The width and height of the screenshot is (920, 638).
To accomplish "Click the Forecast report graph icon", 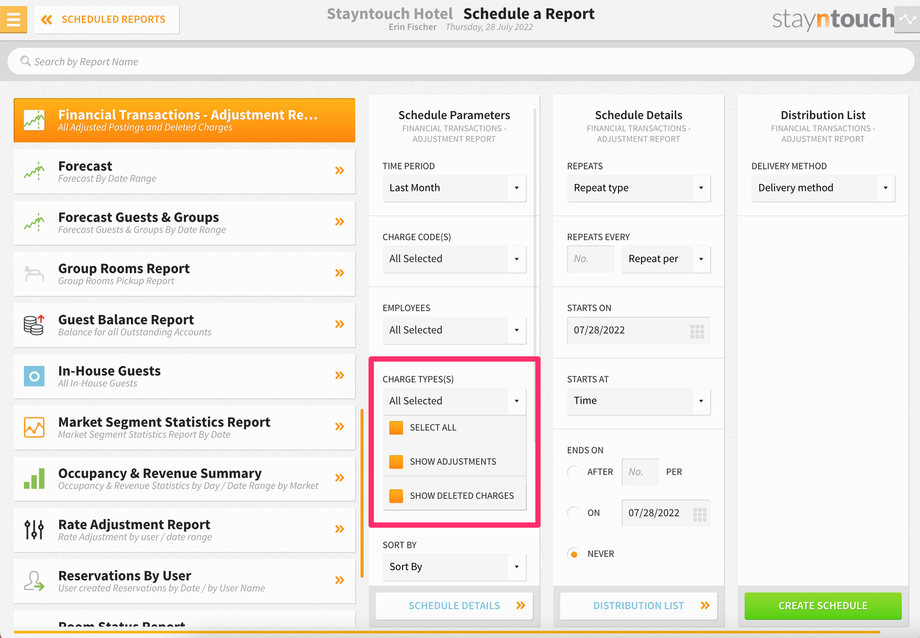I will pyautogui.click(x=34, y=171).
